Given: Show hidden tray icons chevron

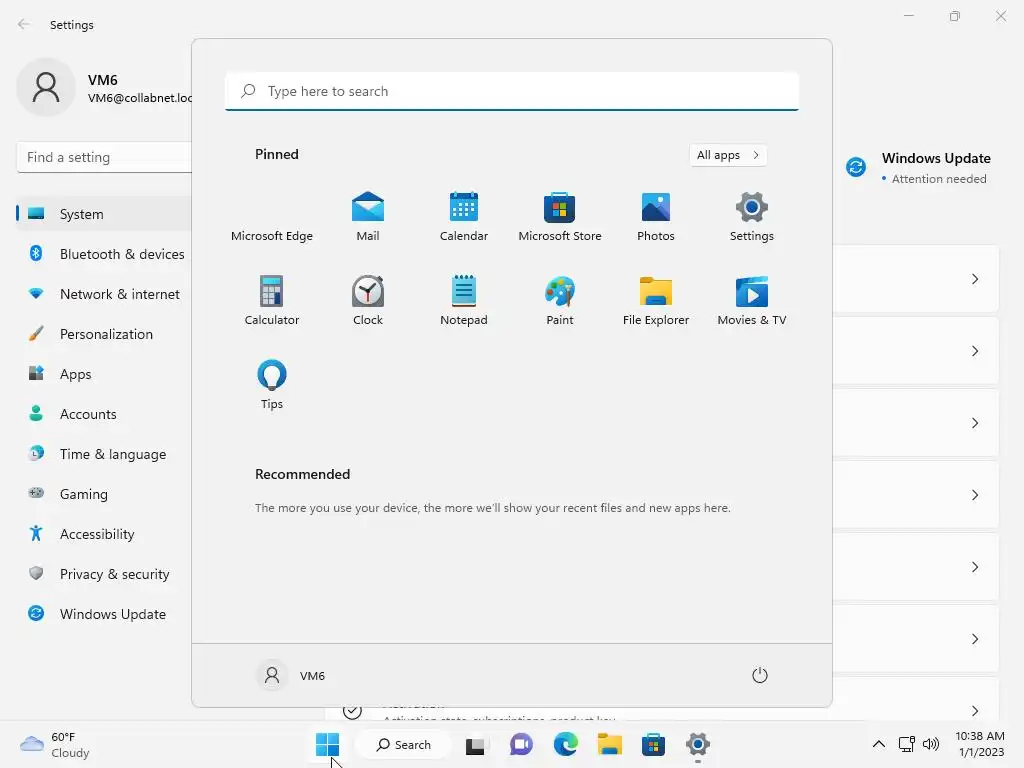Looking at the screenshot, I should tap(879, 744).
